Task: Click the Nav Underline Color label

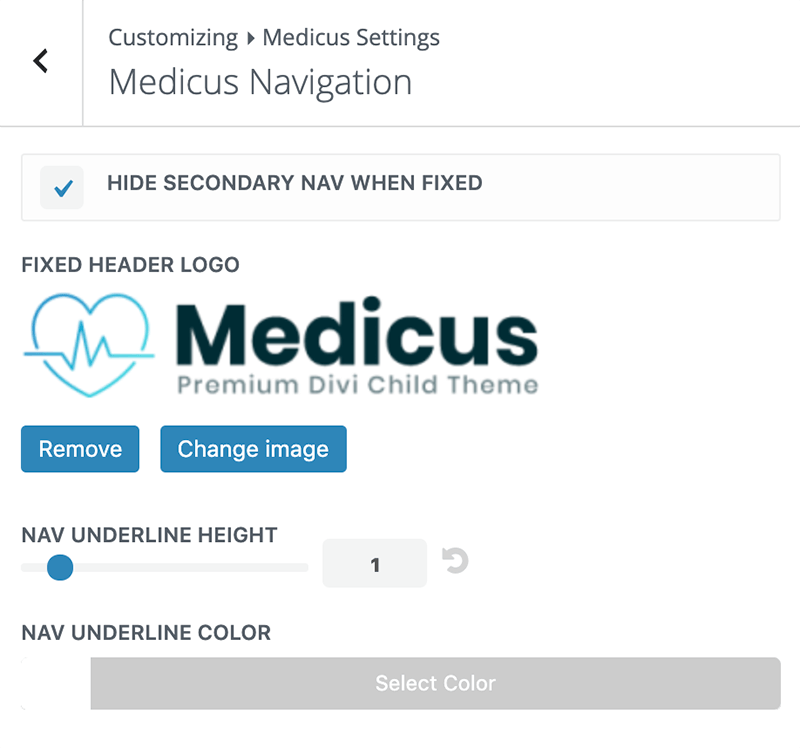Action: tap(146, 633)
